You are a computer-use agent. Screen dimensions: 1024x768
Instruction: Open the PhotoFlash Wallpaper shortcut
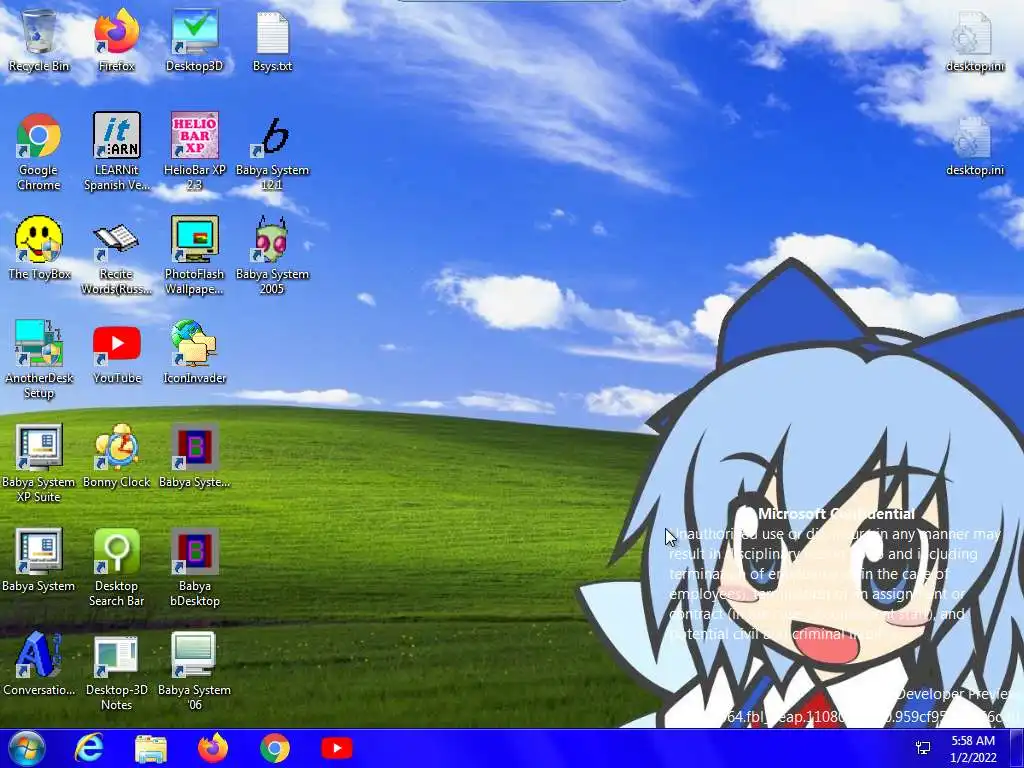coord(194,256)
